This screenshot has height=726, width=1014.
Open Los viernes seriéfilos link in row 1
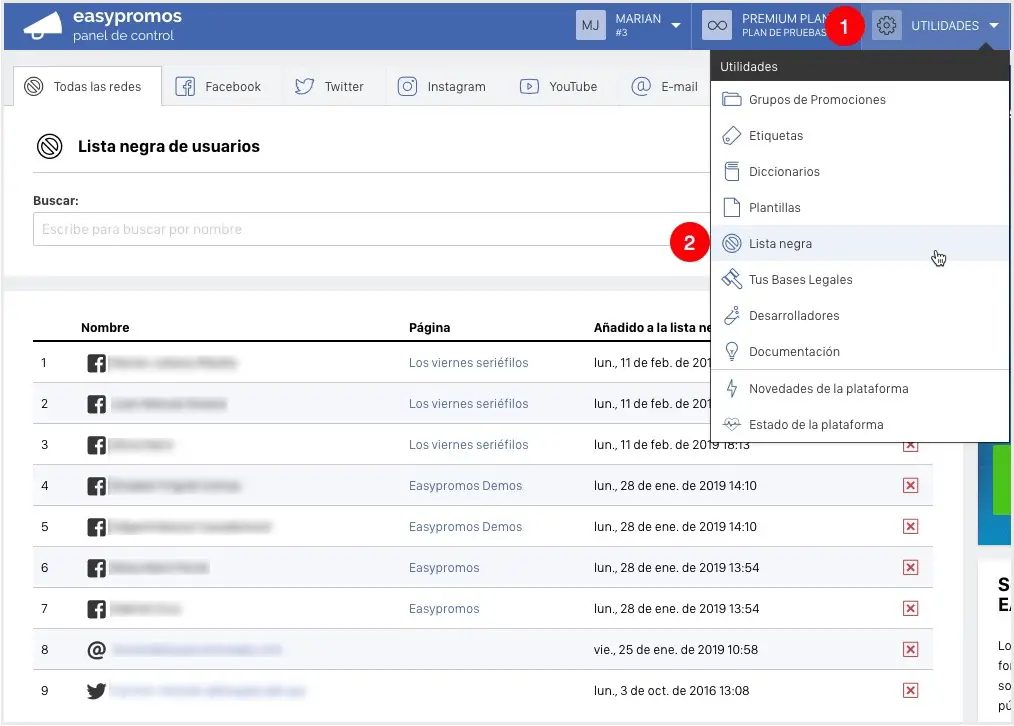(468, 363)
